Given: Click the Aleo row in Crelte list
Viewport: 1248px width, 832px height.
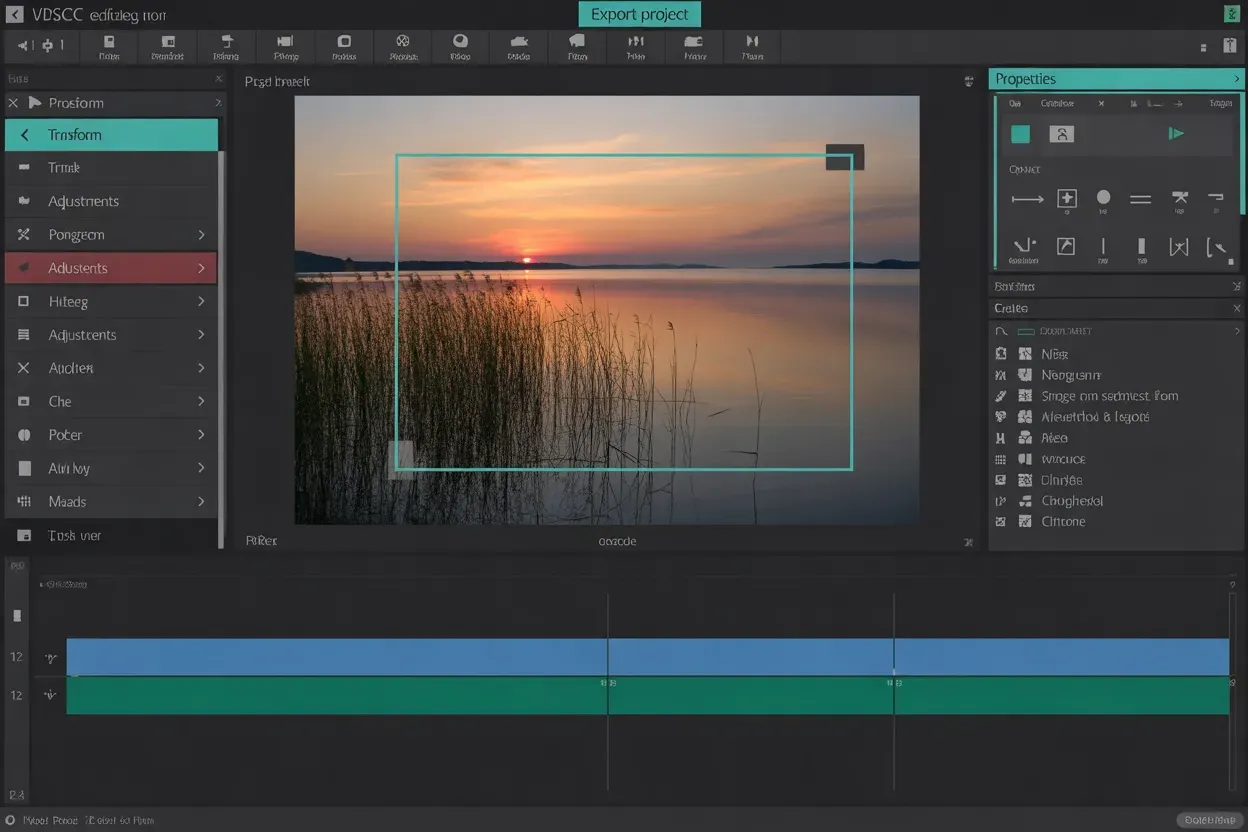Looking at the screenshot, I should (1116, 438).
